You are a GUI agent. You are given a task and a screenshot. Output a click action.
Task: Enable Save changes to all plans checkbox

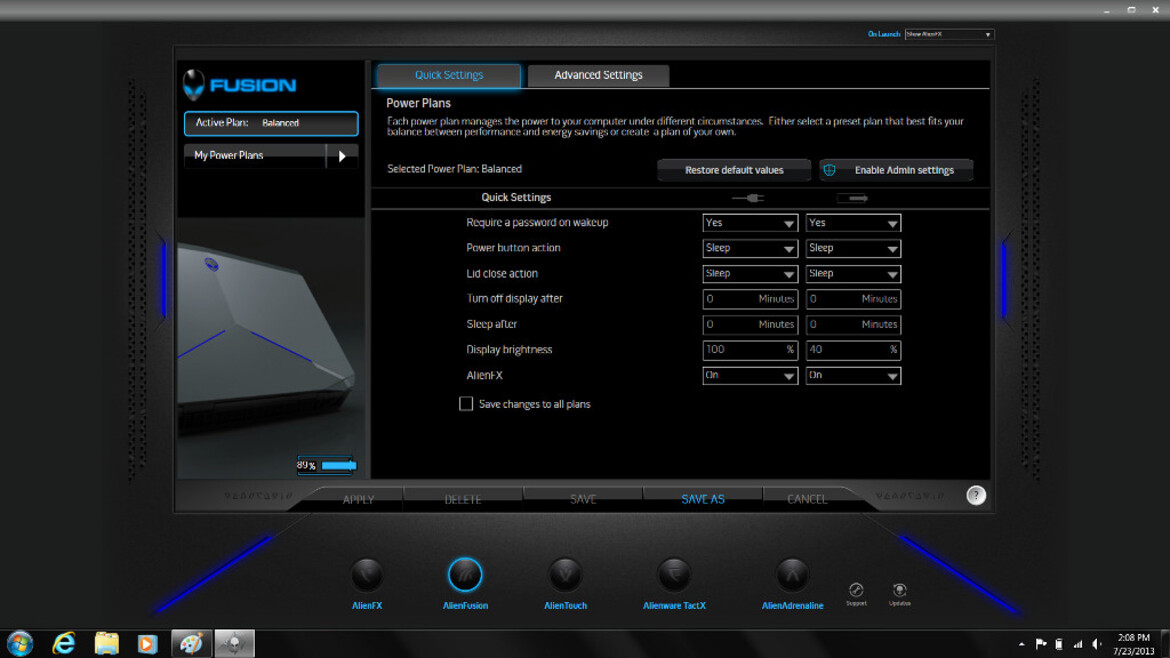(x=466, y=404)
